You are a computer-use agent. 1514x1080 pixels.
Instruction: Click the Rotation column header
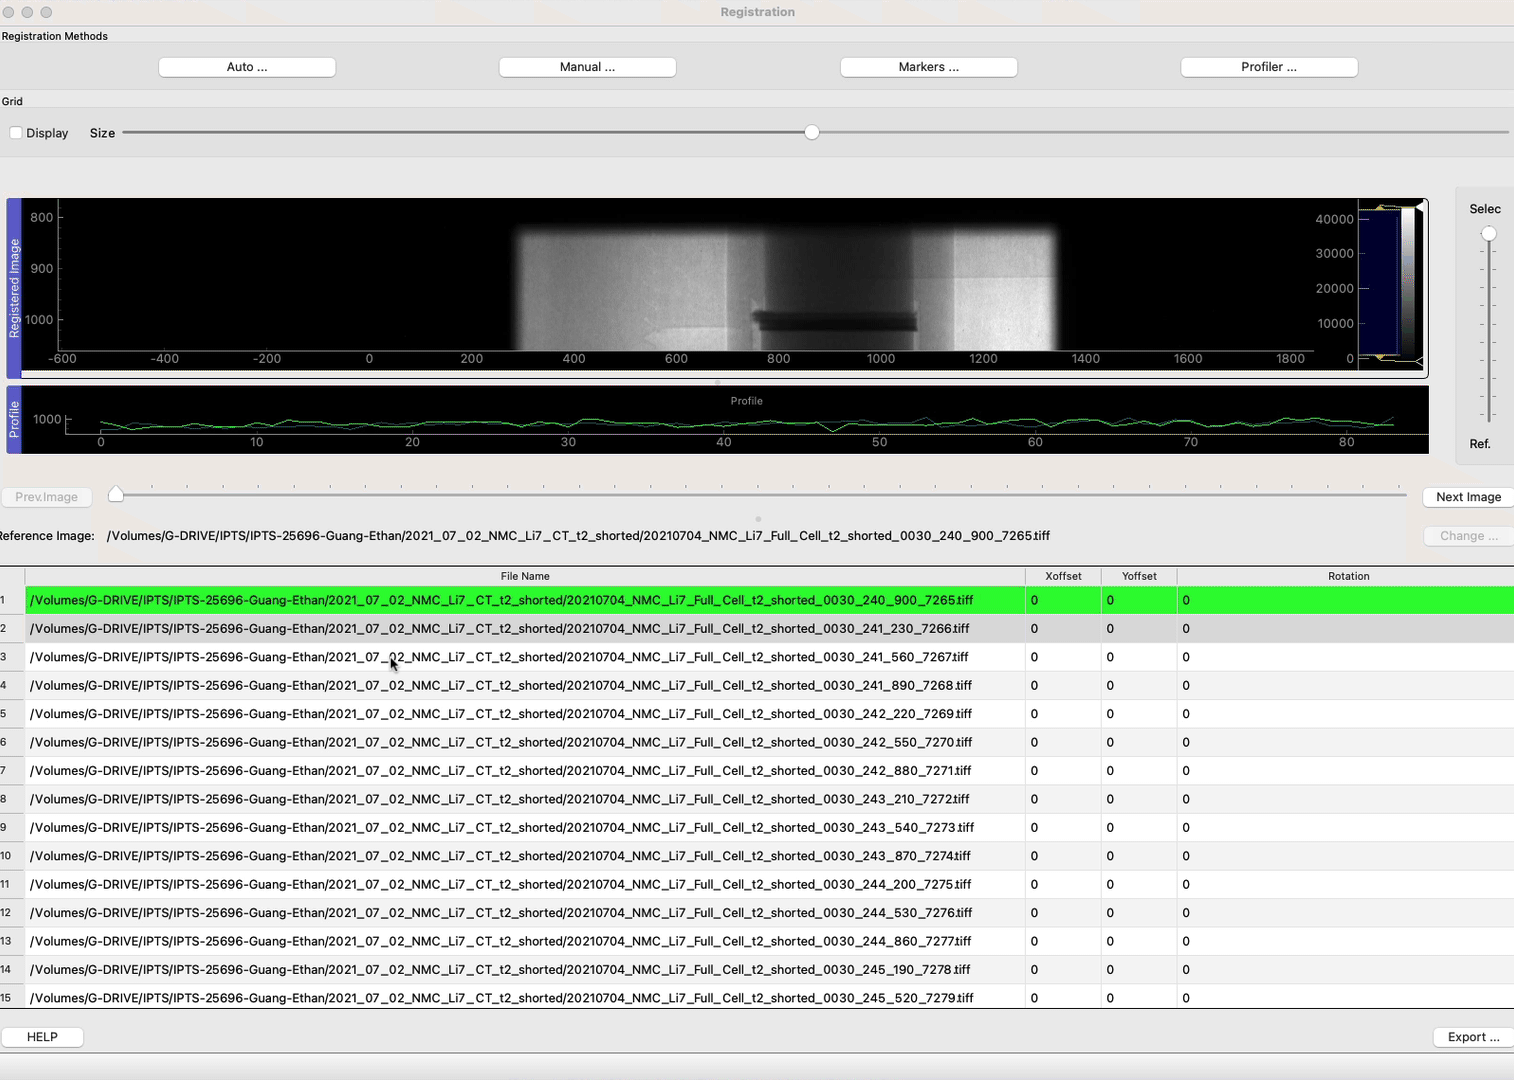(x=1348, y=576)
